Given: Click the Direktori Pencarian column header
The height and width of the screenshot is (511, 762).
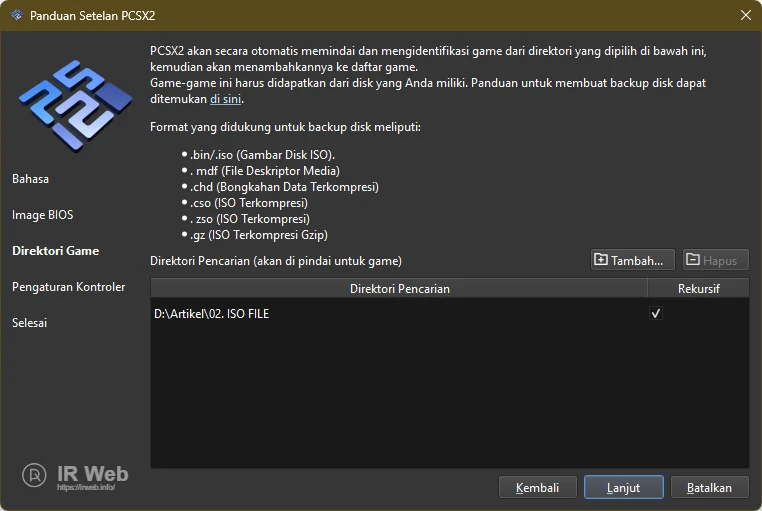Looking at the screenshot, I should (399, 289).
